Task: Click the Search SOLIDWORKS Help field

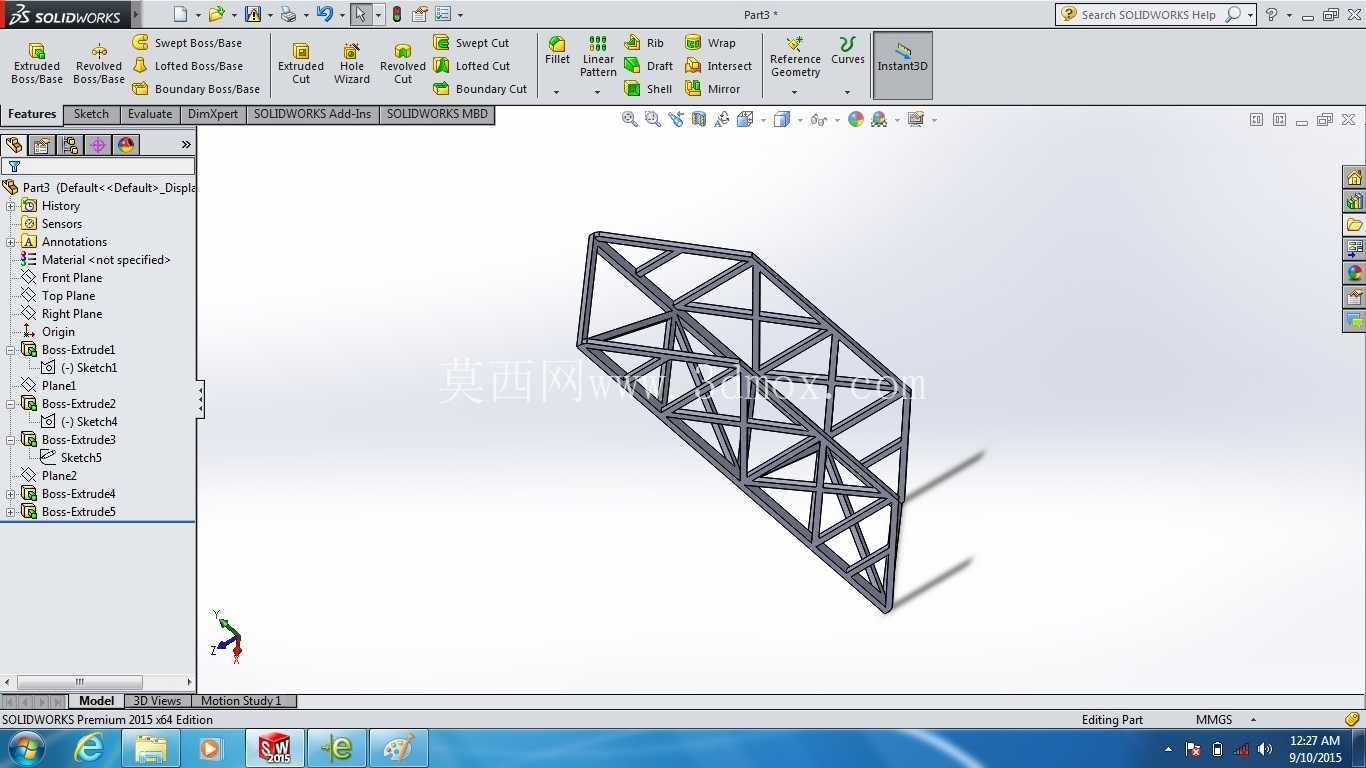Action: click(1148, 14)
